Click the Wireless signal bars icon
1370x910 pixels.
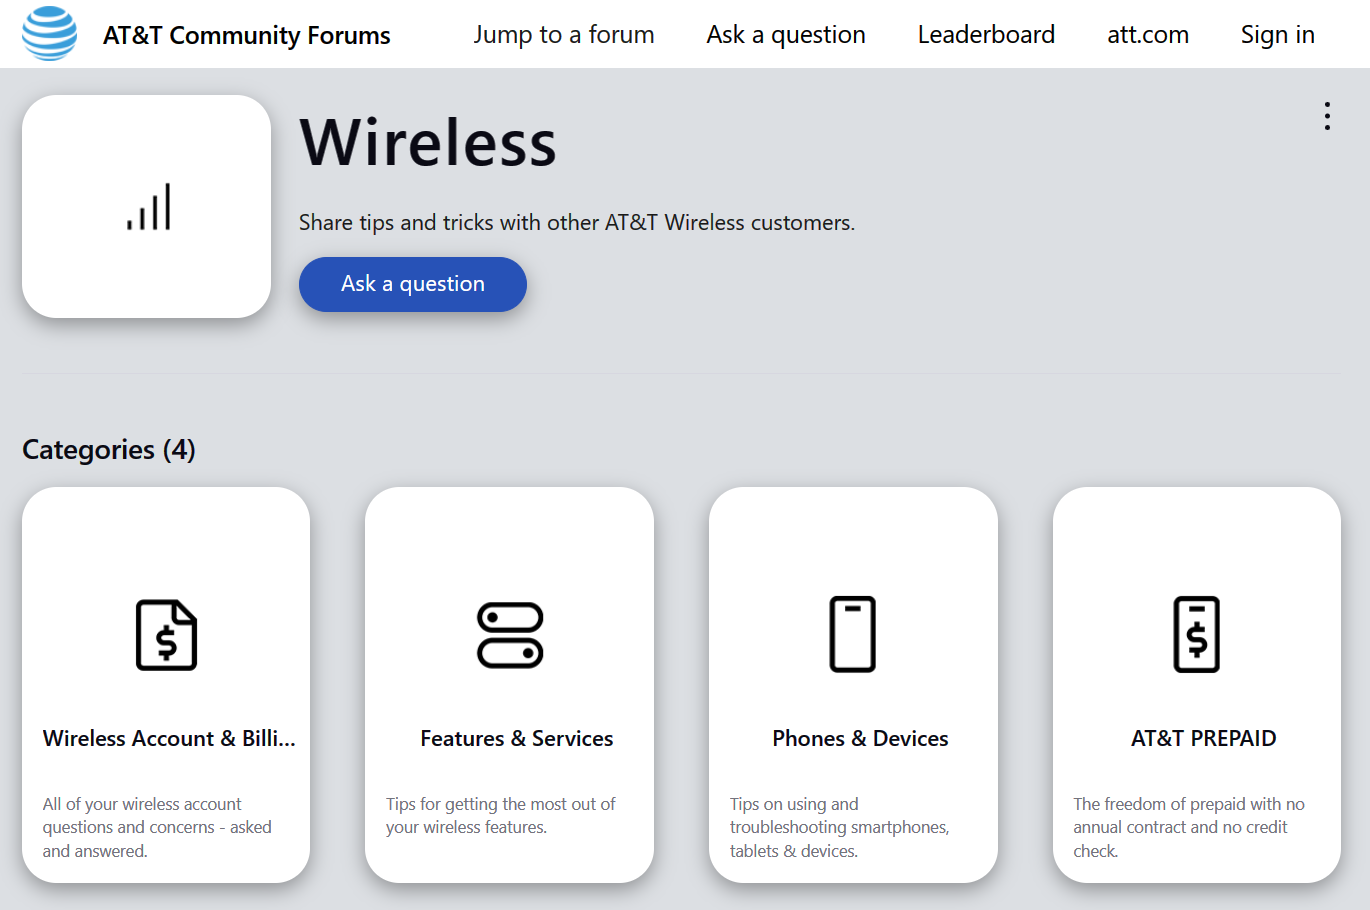148,207
